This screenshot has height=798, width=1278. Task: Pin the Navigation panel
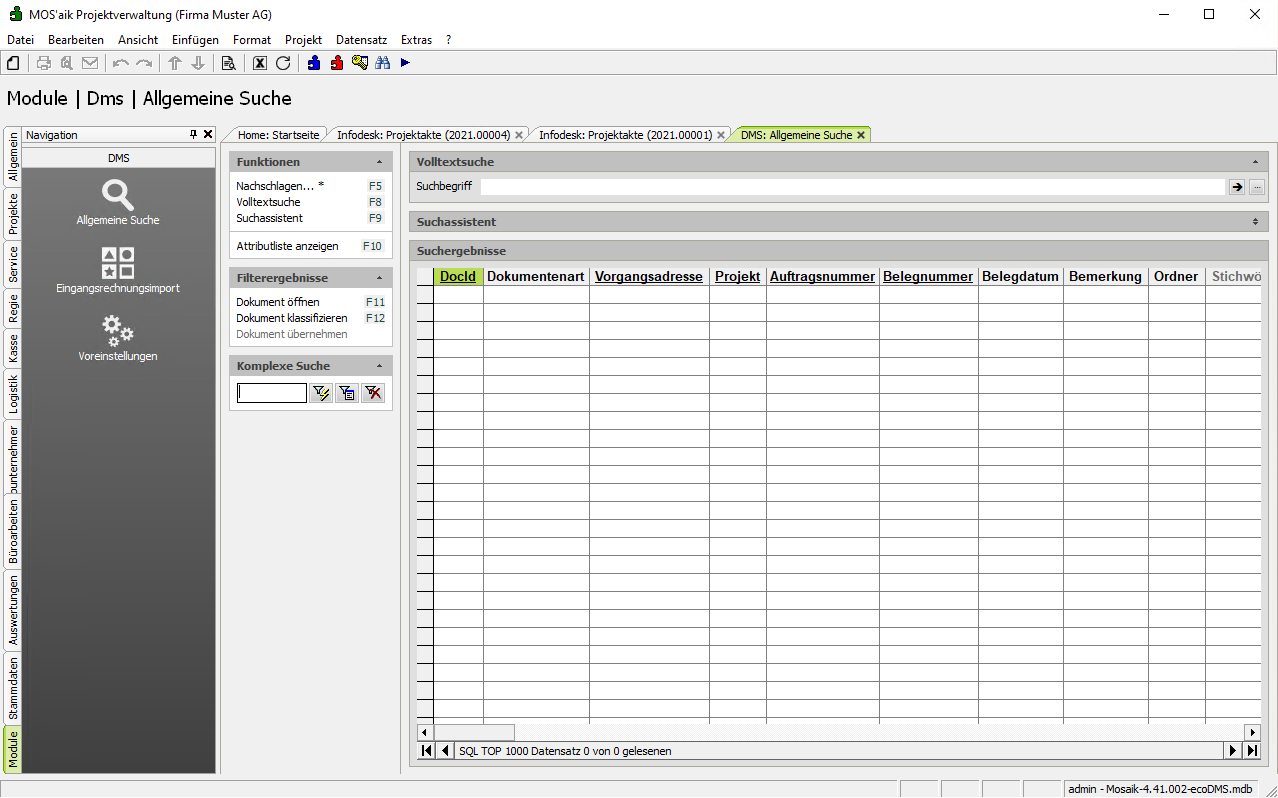[194, 134]
